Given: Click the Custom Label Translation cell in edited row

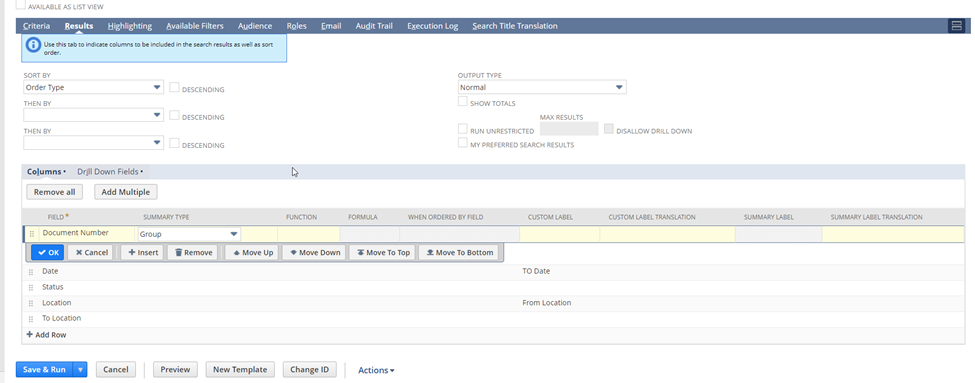Looking at the screenshot, I should click(667, 234).
